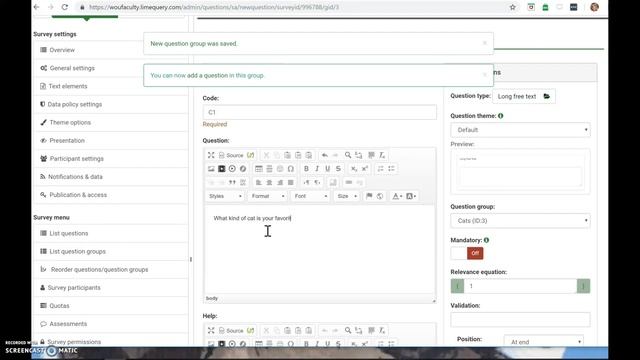The width and height of the screenshot is (640, 360).
Task: Choose background color in Question editor
Action: (x=411, y=196)
